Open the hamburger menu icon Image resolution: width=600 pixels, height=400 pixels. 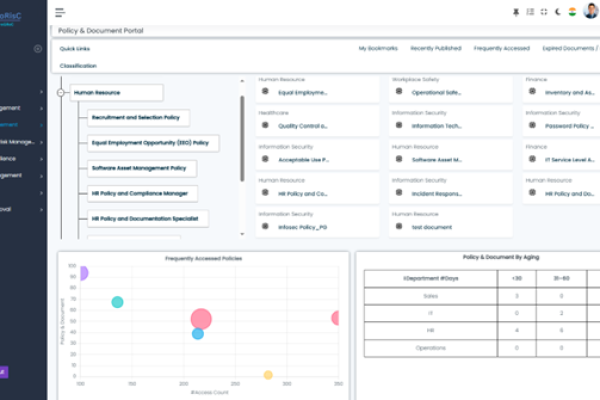pos(59,12)
